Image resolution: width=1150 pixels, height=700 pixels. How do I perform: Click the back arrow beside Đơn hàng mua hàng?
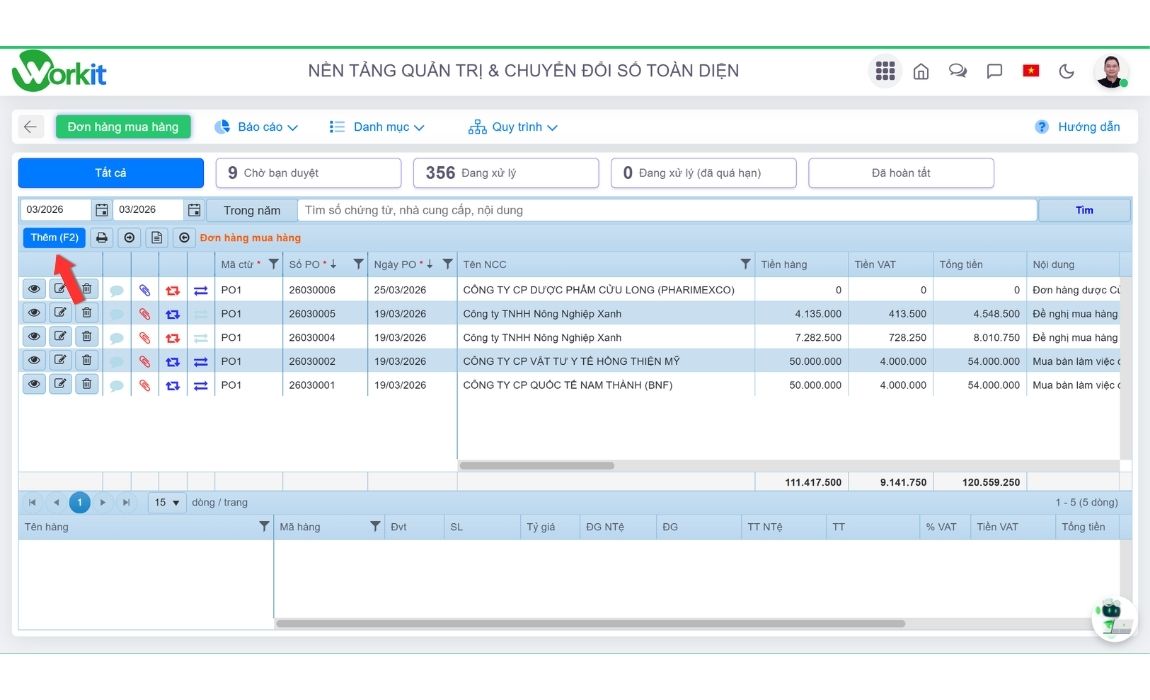pos(31,127)
